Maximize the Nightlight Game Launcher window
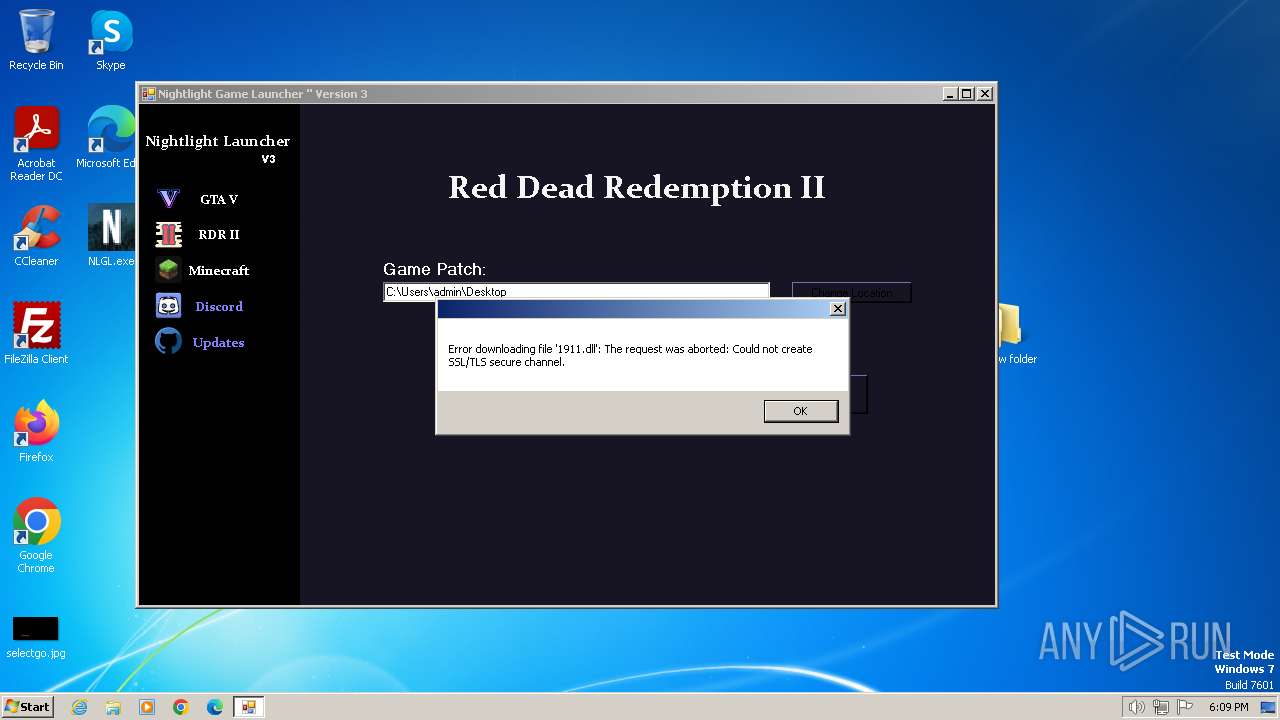The image size is (1280, 720). pos(966,93)
